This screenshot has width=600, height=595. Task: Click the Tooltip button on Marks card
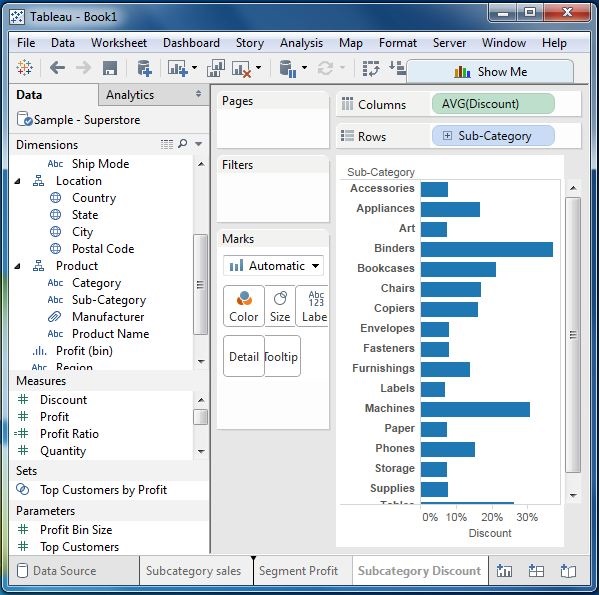(281, 357)
